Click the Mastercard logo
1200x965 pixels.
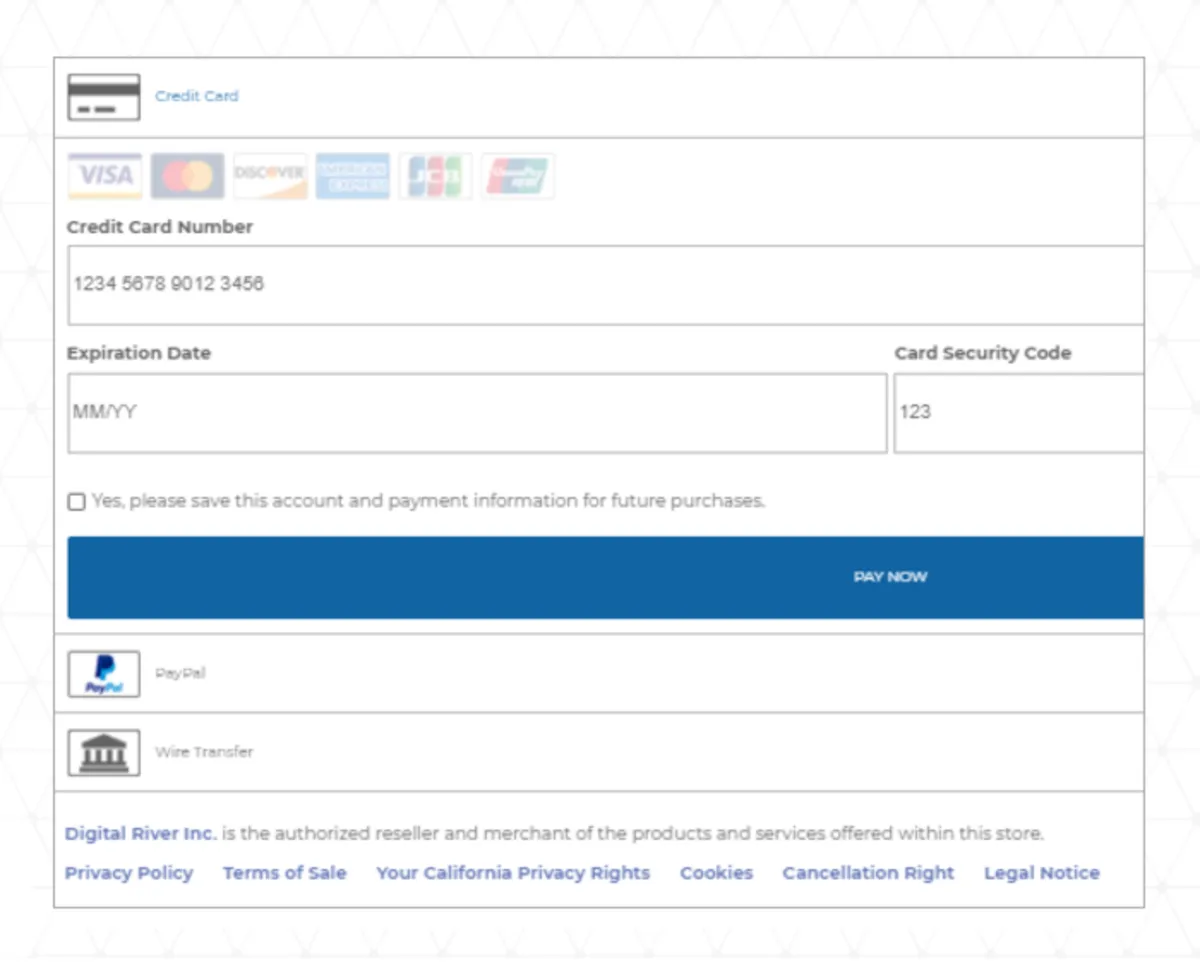click(x=187, y=176)
